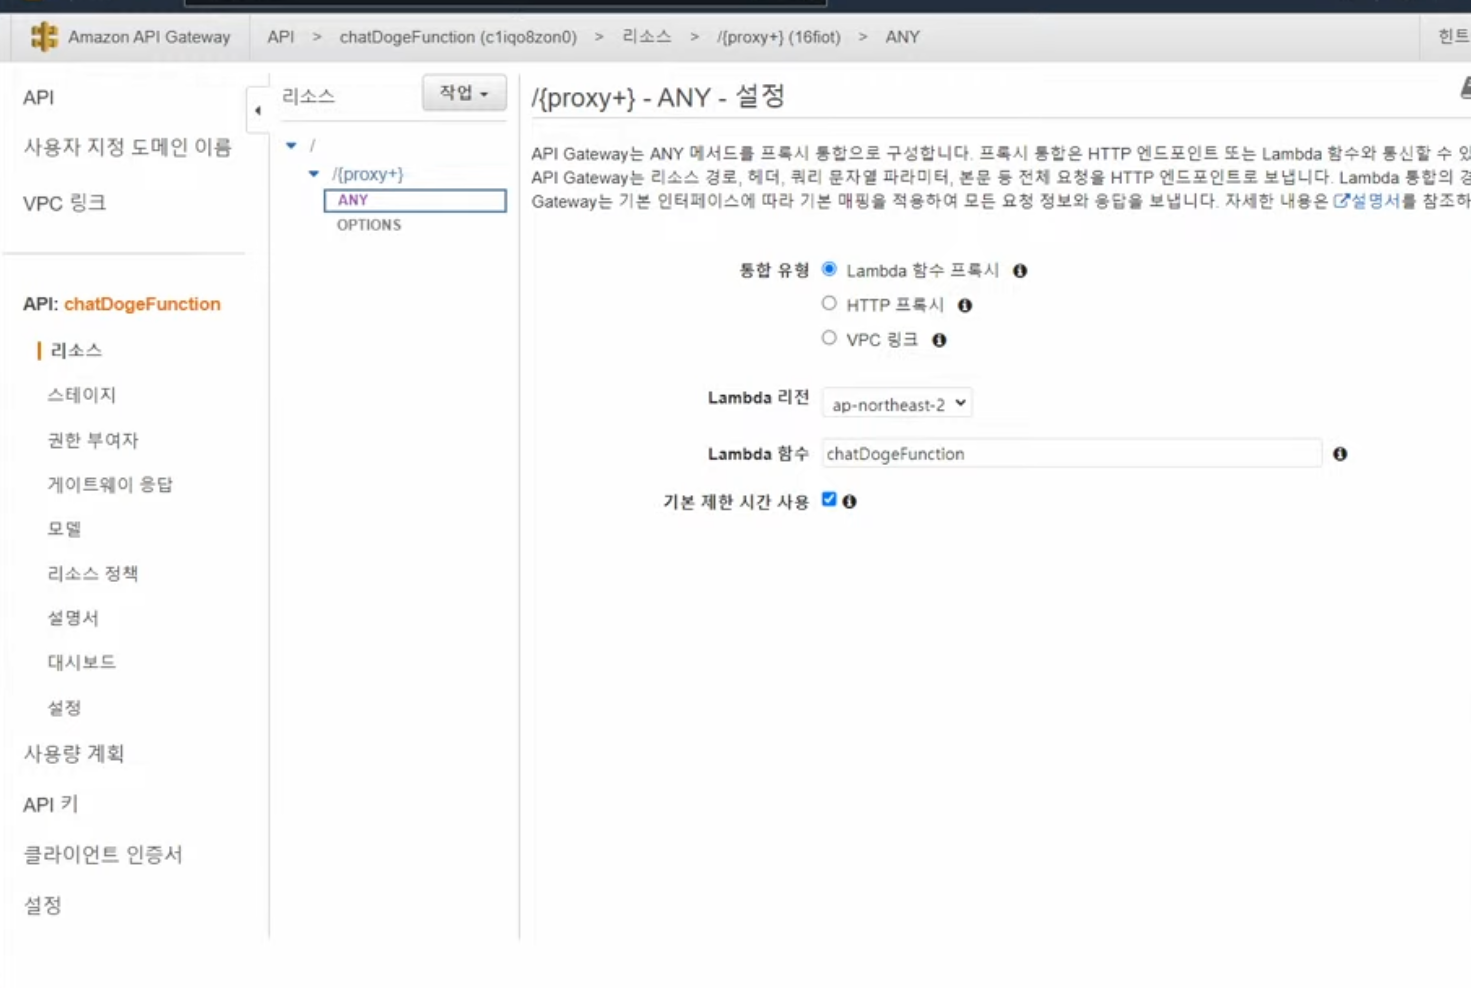
Task: Click info icon next to VPC 링크 option
Action: coord(939,340)
